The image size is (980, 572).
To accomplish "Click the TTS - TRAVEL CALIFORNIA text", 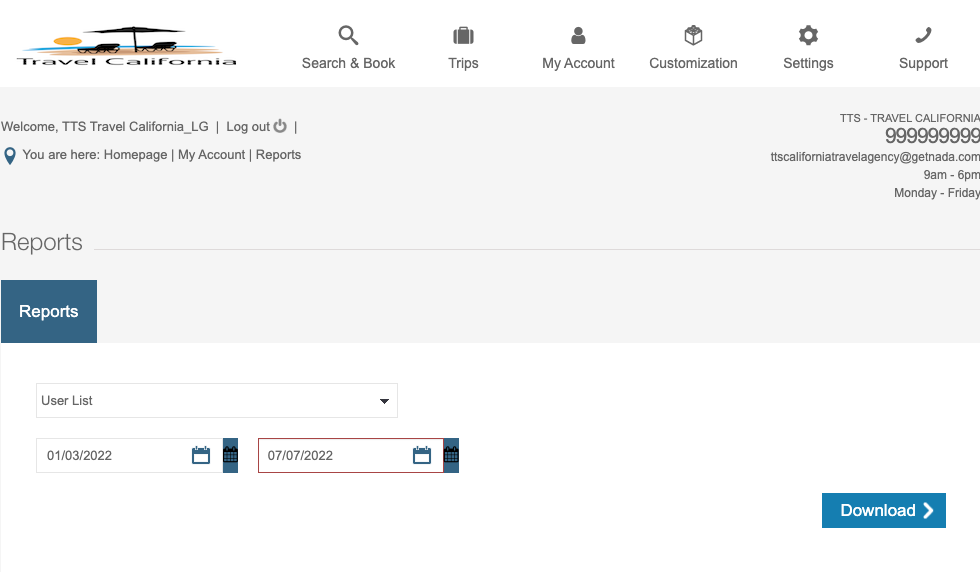I will (909, 118).
